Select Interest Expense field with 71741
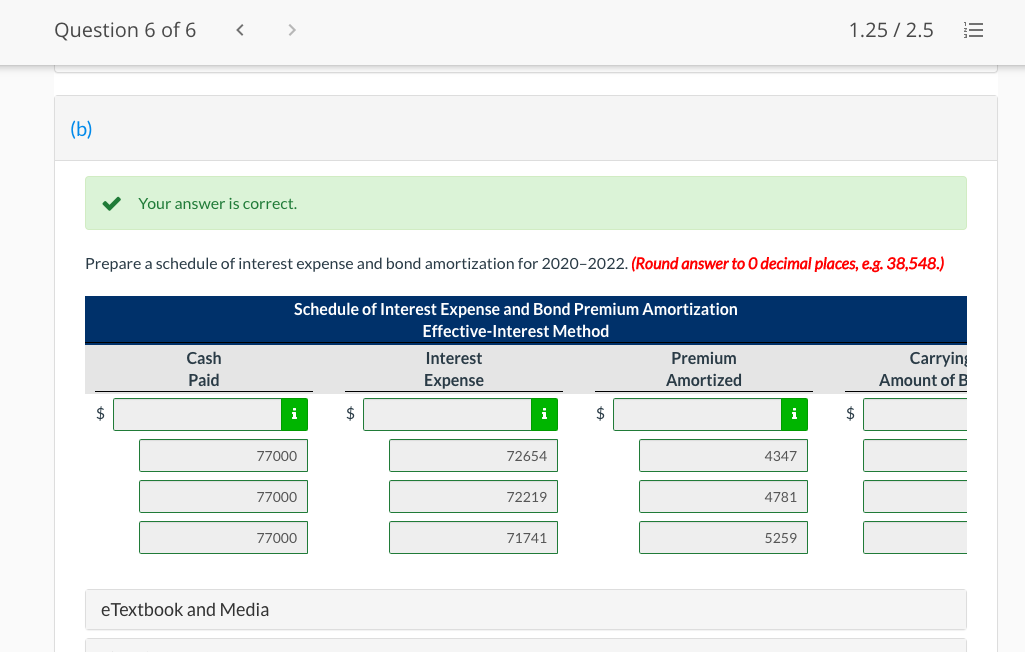Screen dimensions: 1025x652 [473, 538]
